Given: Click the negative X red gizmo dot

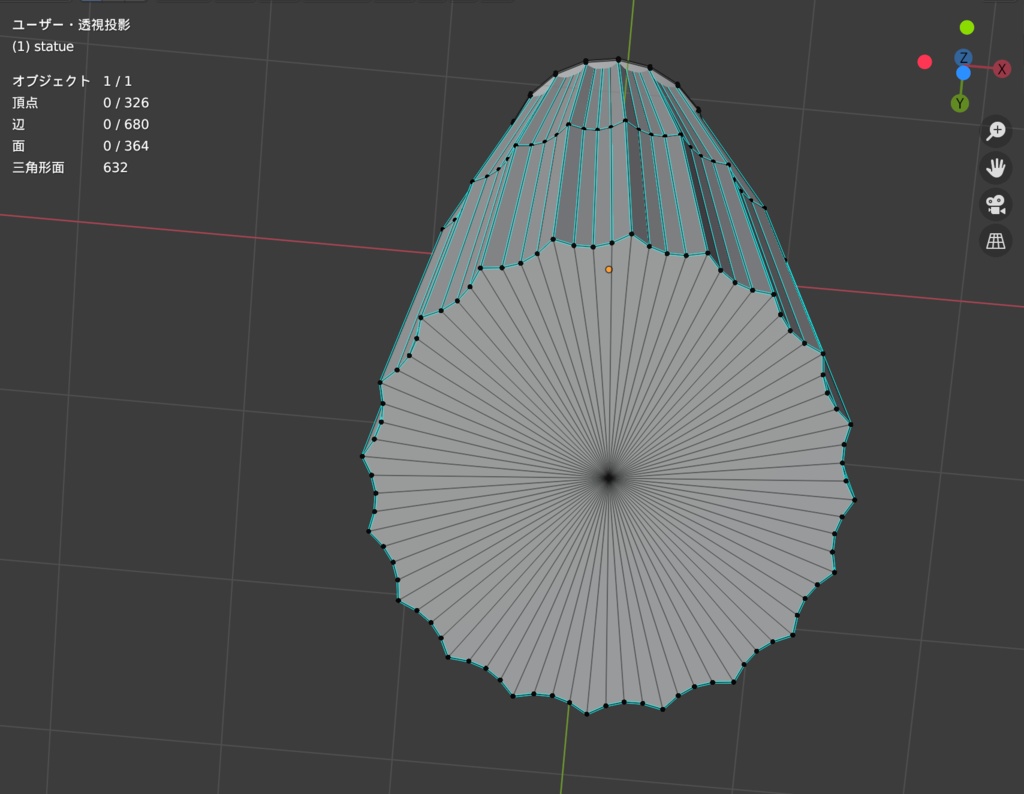Looking at the screenshot, I should point(925,62).
